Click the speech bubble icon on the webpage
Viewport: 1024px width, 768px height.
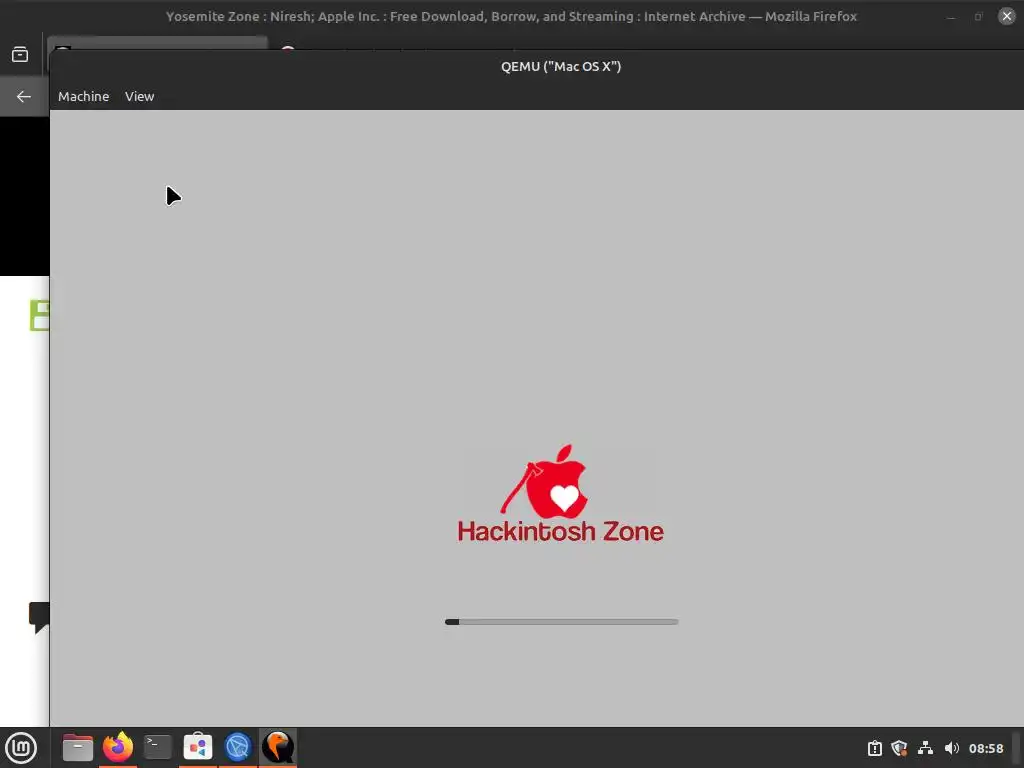(39, 617)
